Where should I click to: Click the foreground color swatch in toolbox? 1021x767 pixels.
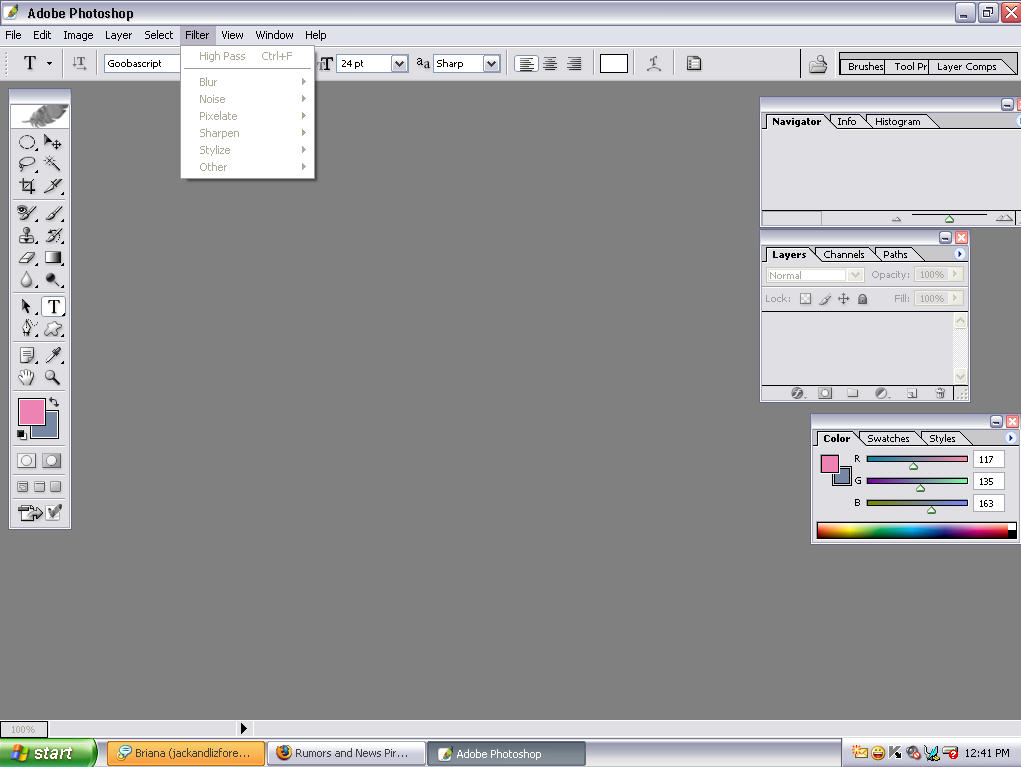pyautogui.click(x=31, y=411)
